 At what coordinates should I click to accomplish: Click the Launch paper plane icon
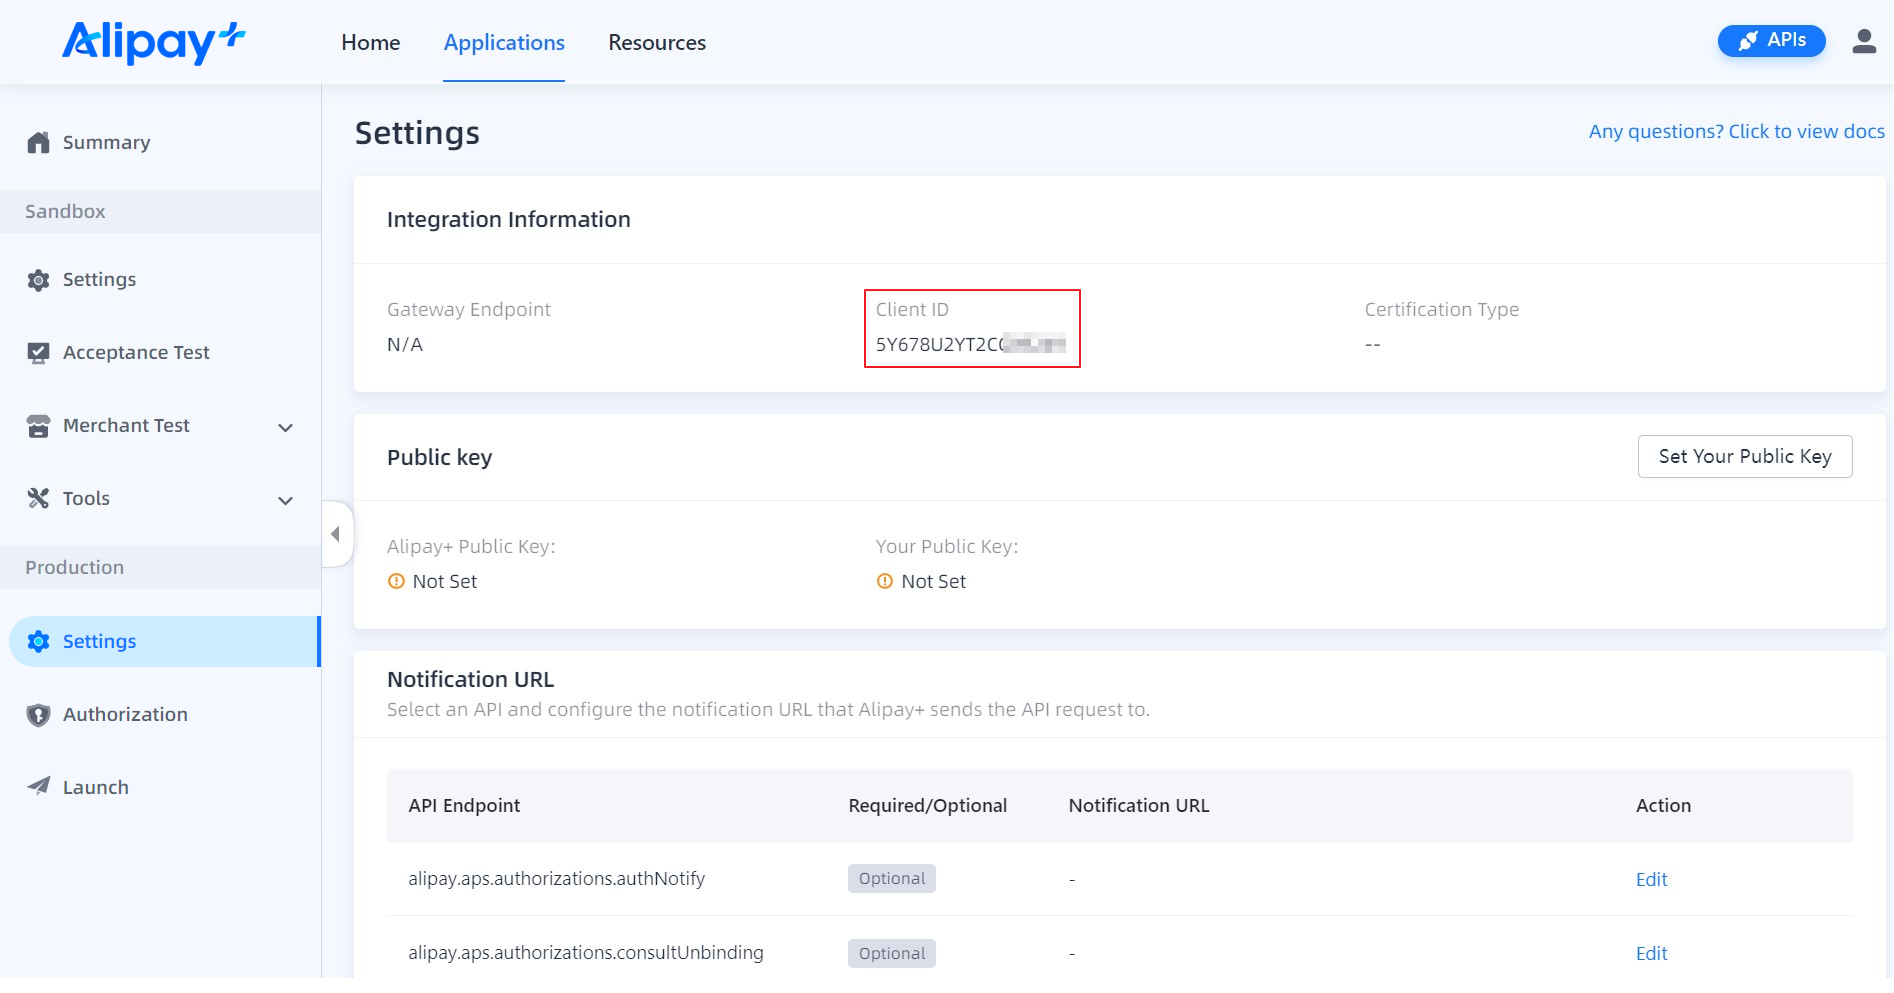(38, 787)
